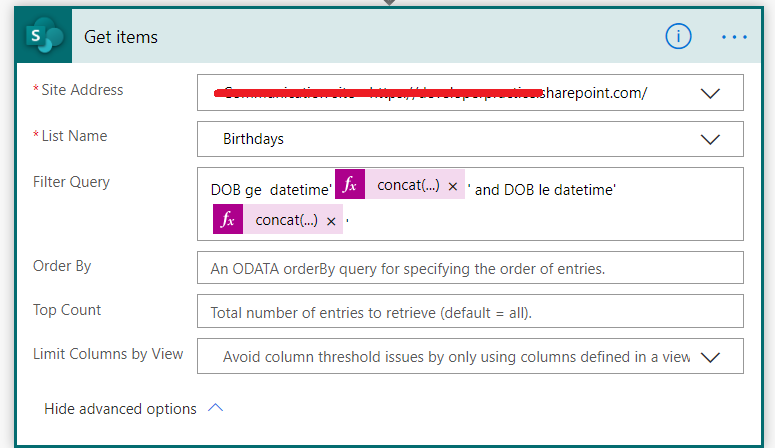The width and height of the screenshot is (775, 448).
Task: Open the three-dots action menu
Action: coord(734,37)
